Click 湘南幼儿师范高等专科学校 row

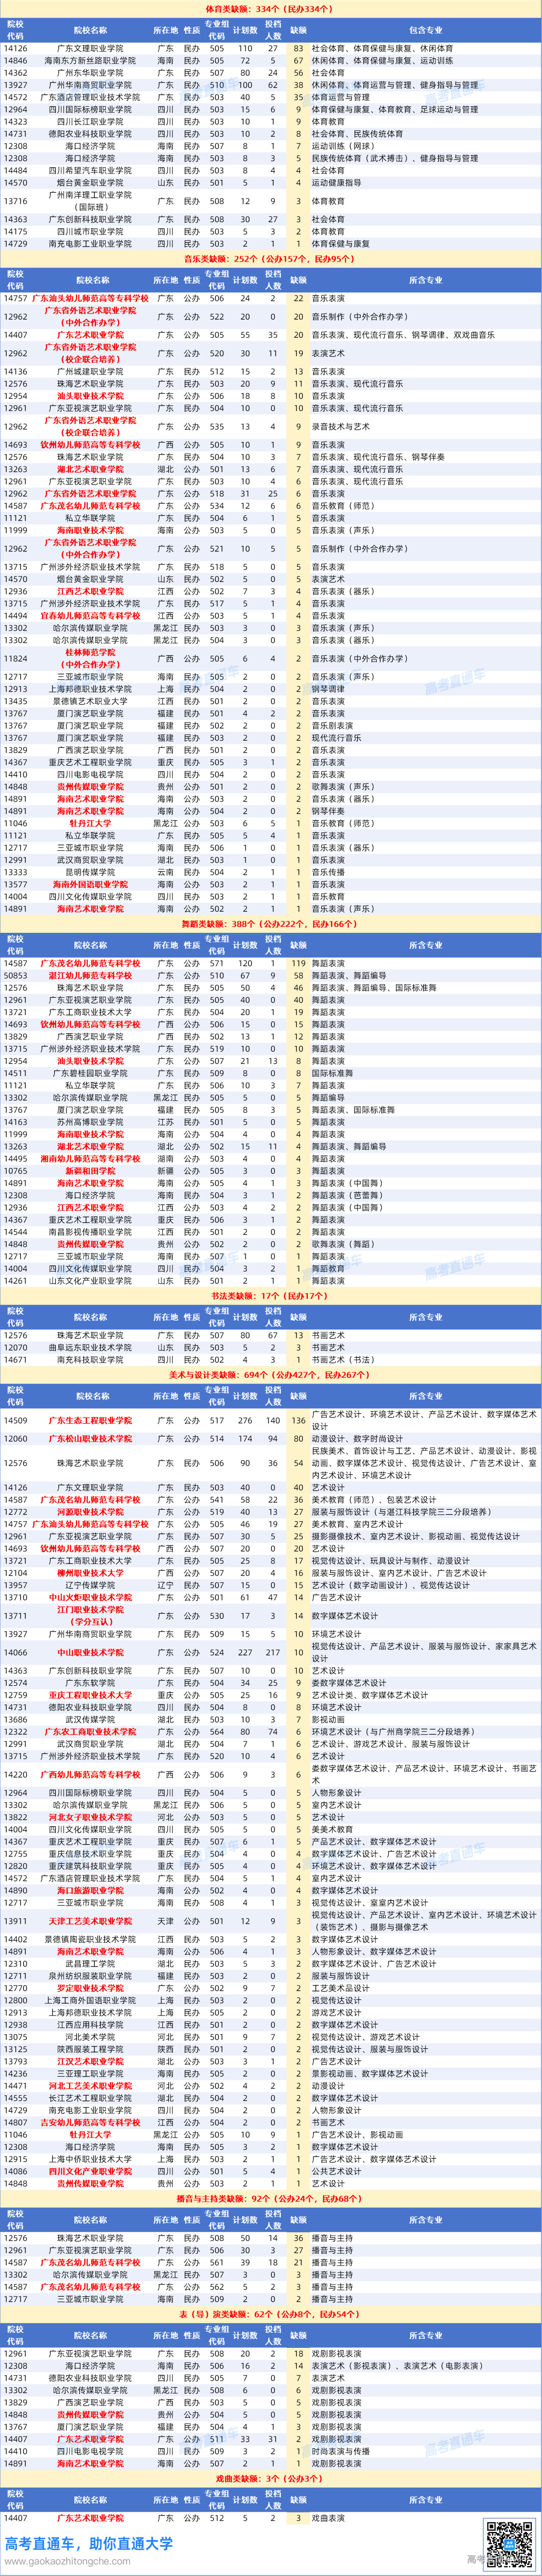pos(270,1158)
